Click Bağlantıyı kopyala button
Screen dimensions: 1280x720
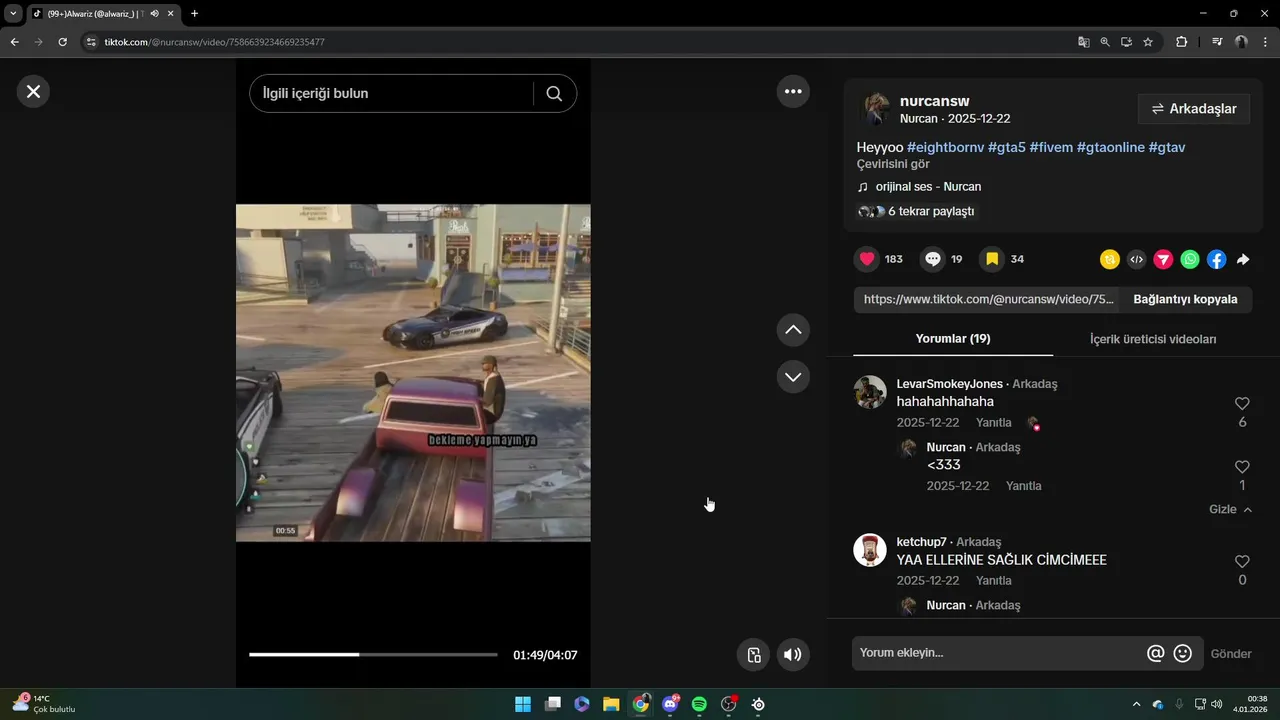1185,299
